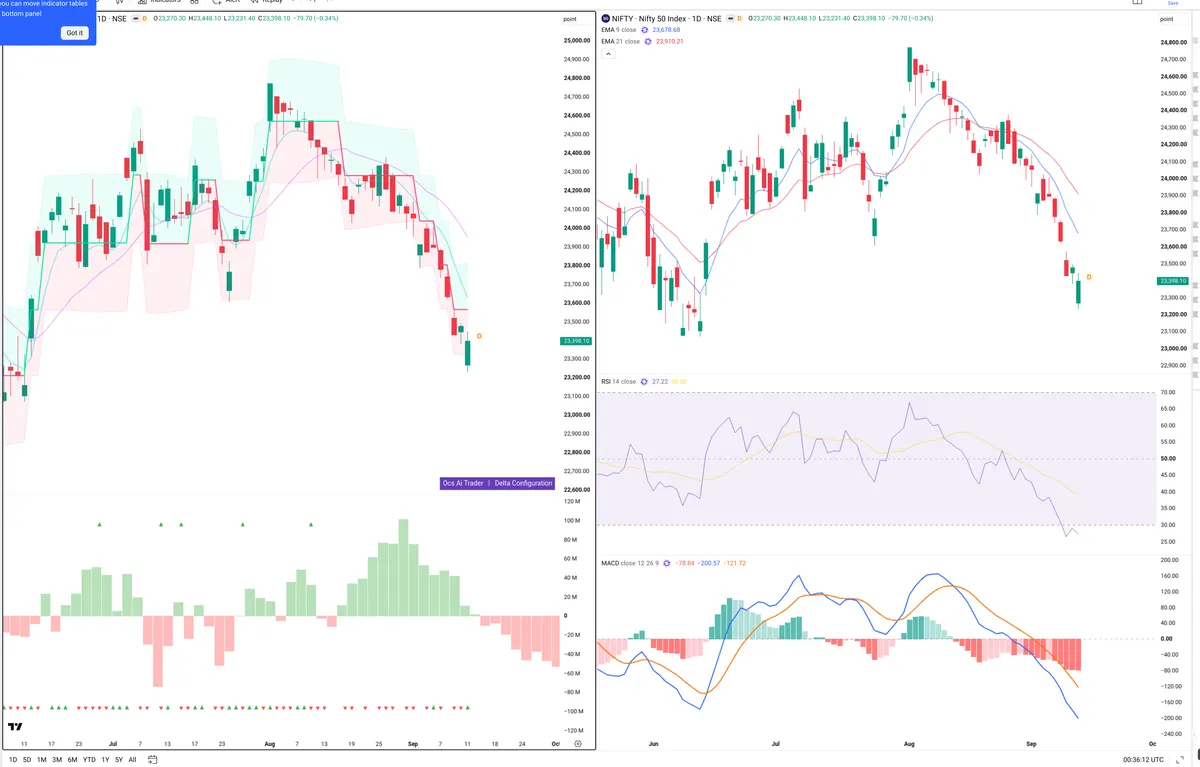Toggle the minus flag icon in right chart header

tap(729, 18)
